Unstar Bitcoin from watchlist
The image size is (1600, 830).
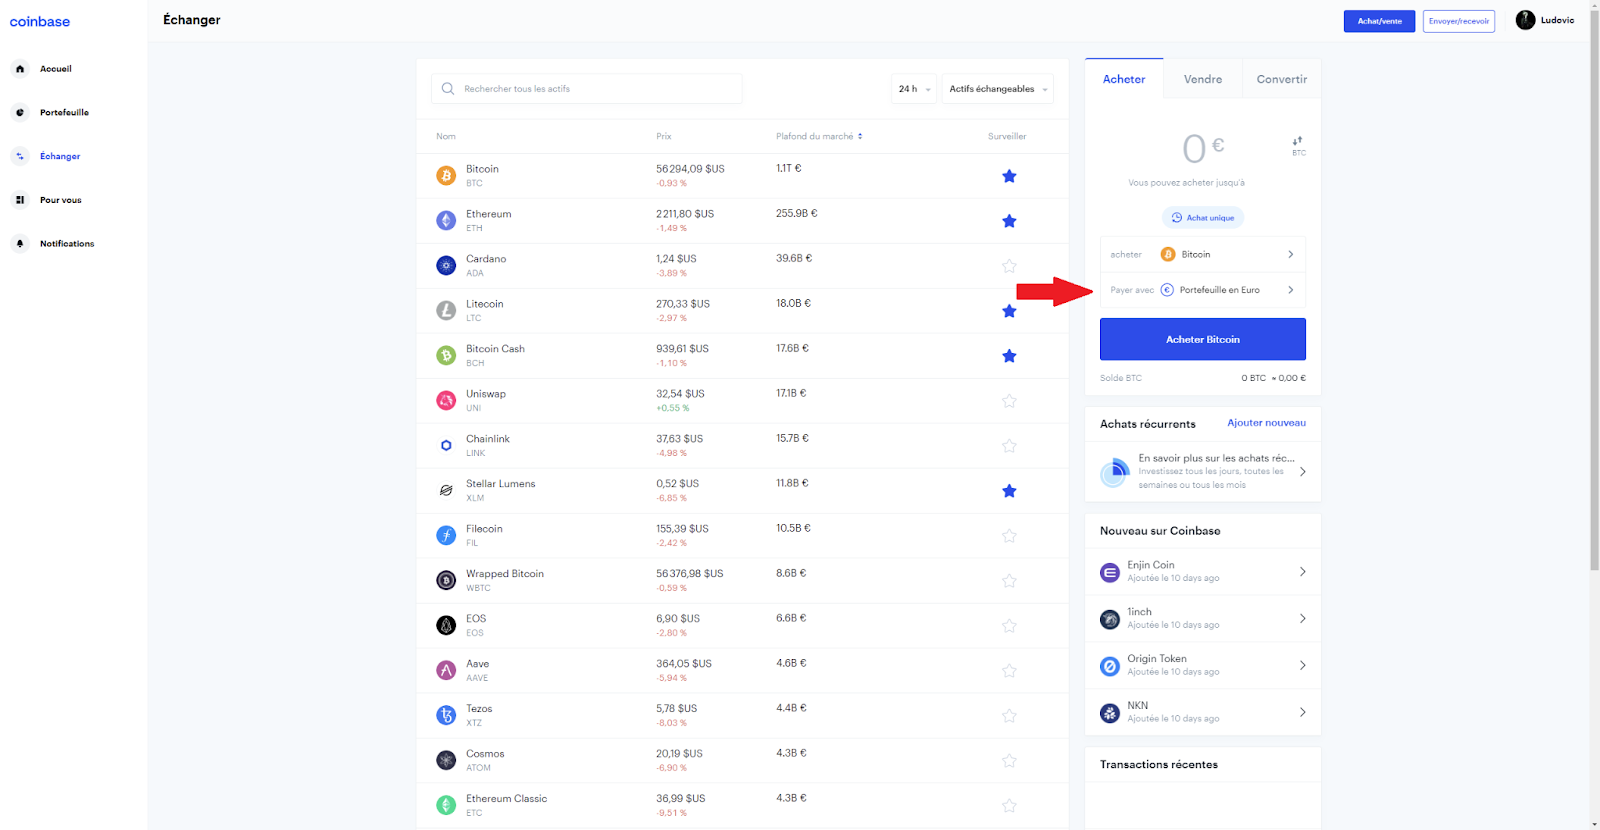(x=1009, y=176)
